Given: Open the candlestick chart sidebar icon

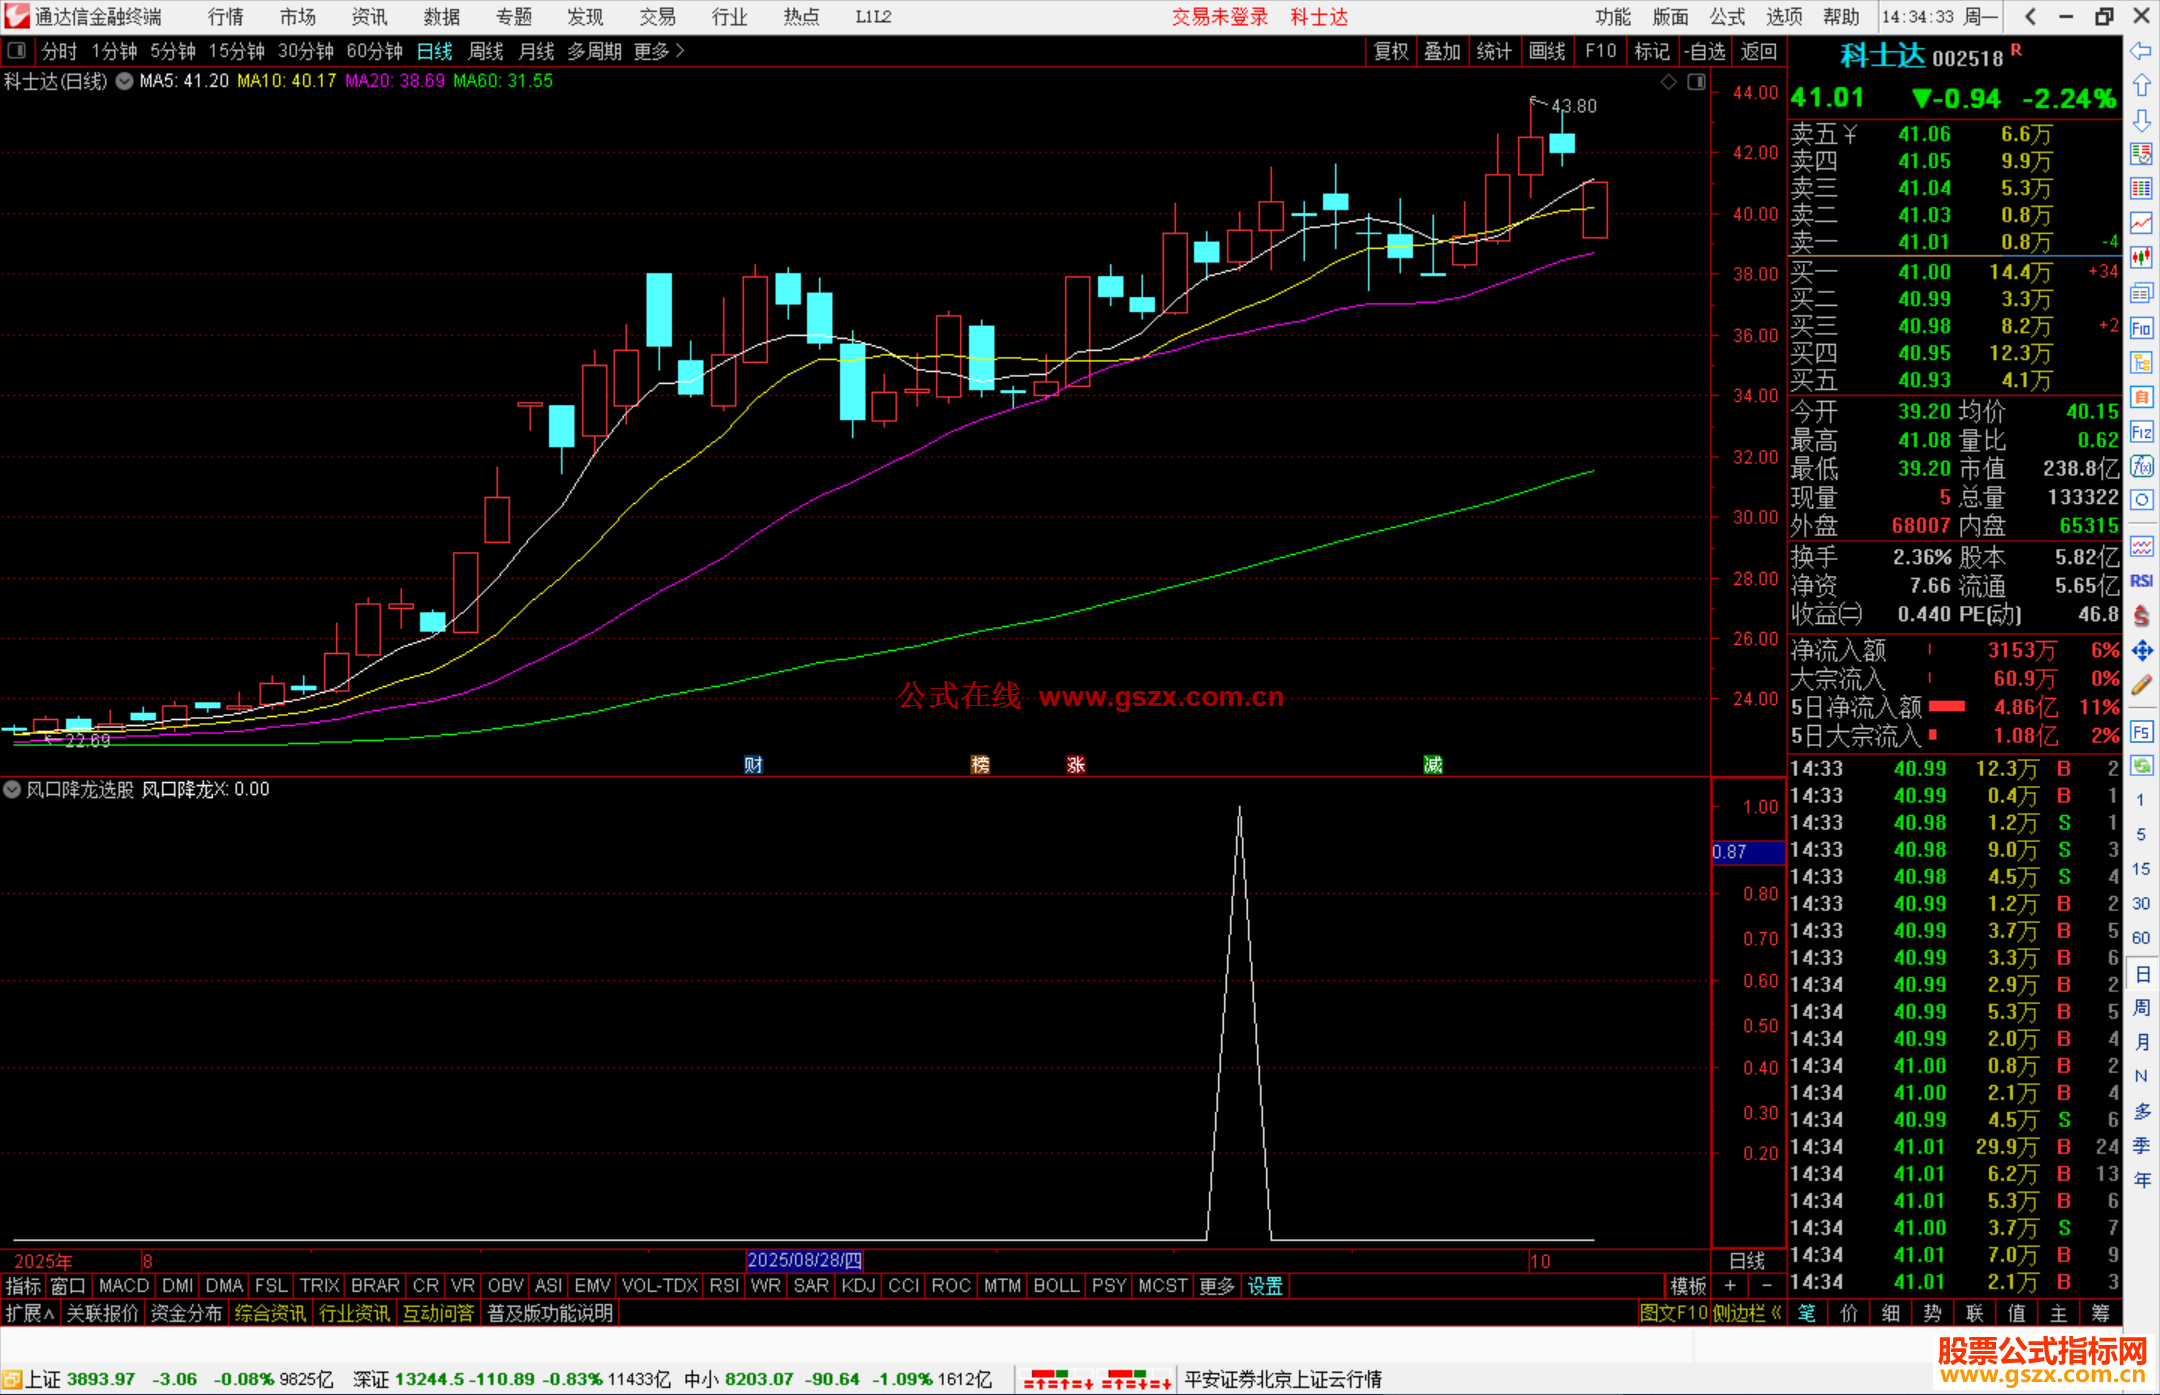Looking at the screenshot, I should tap(2141, 258).
